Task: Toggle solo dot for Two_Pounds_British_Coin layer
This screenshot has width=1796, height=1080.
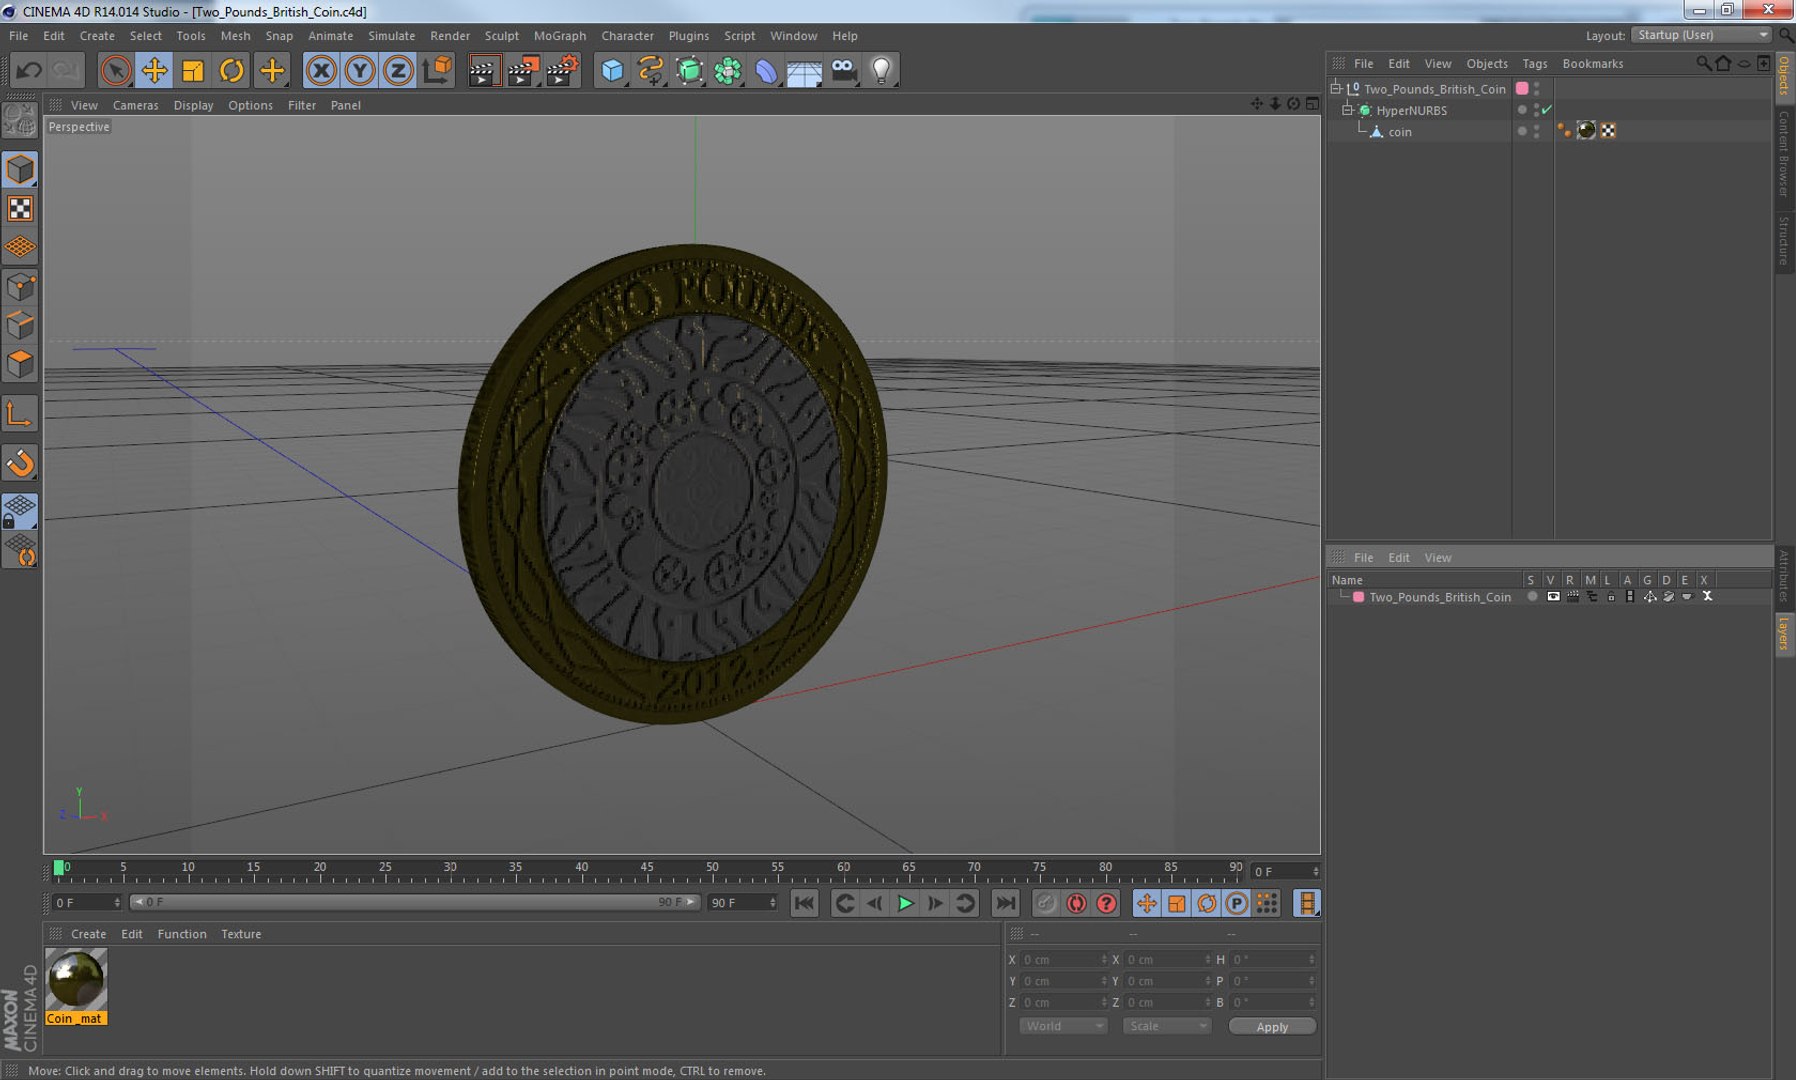Action: [x=1532, y=596]
